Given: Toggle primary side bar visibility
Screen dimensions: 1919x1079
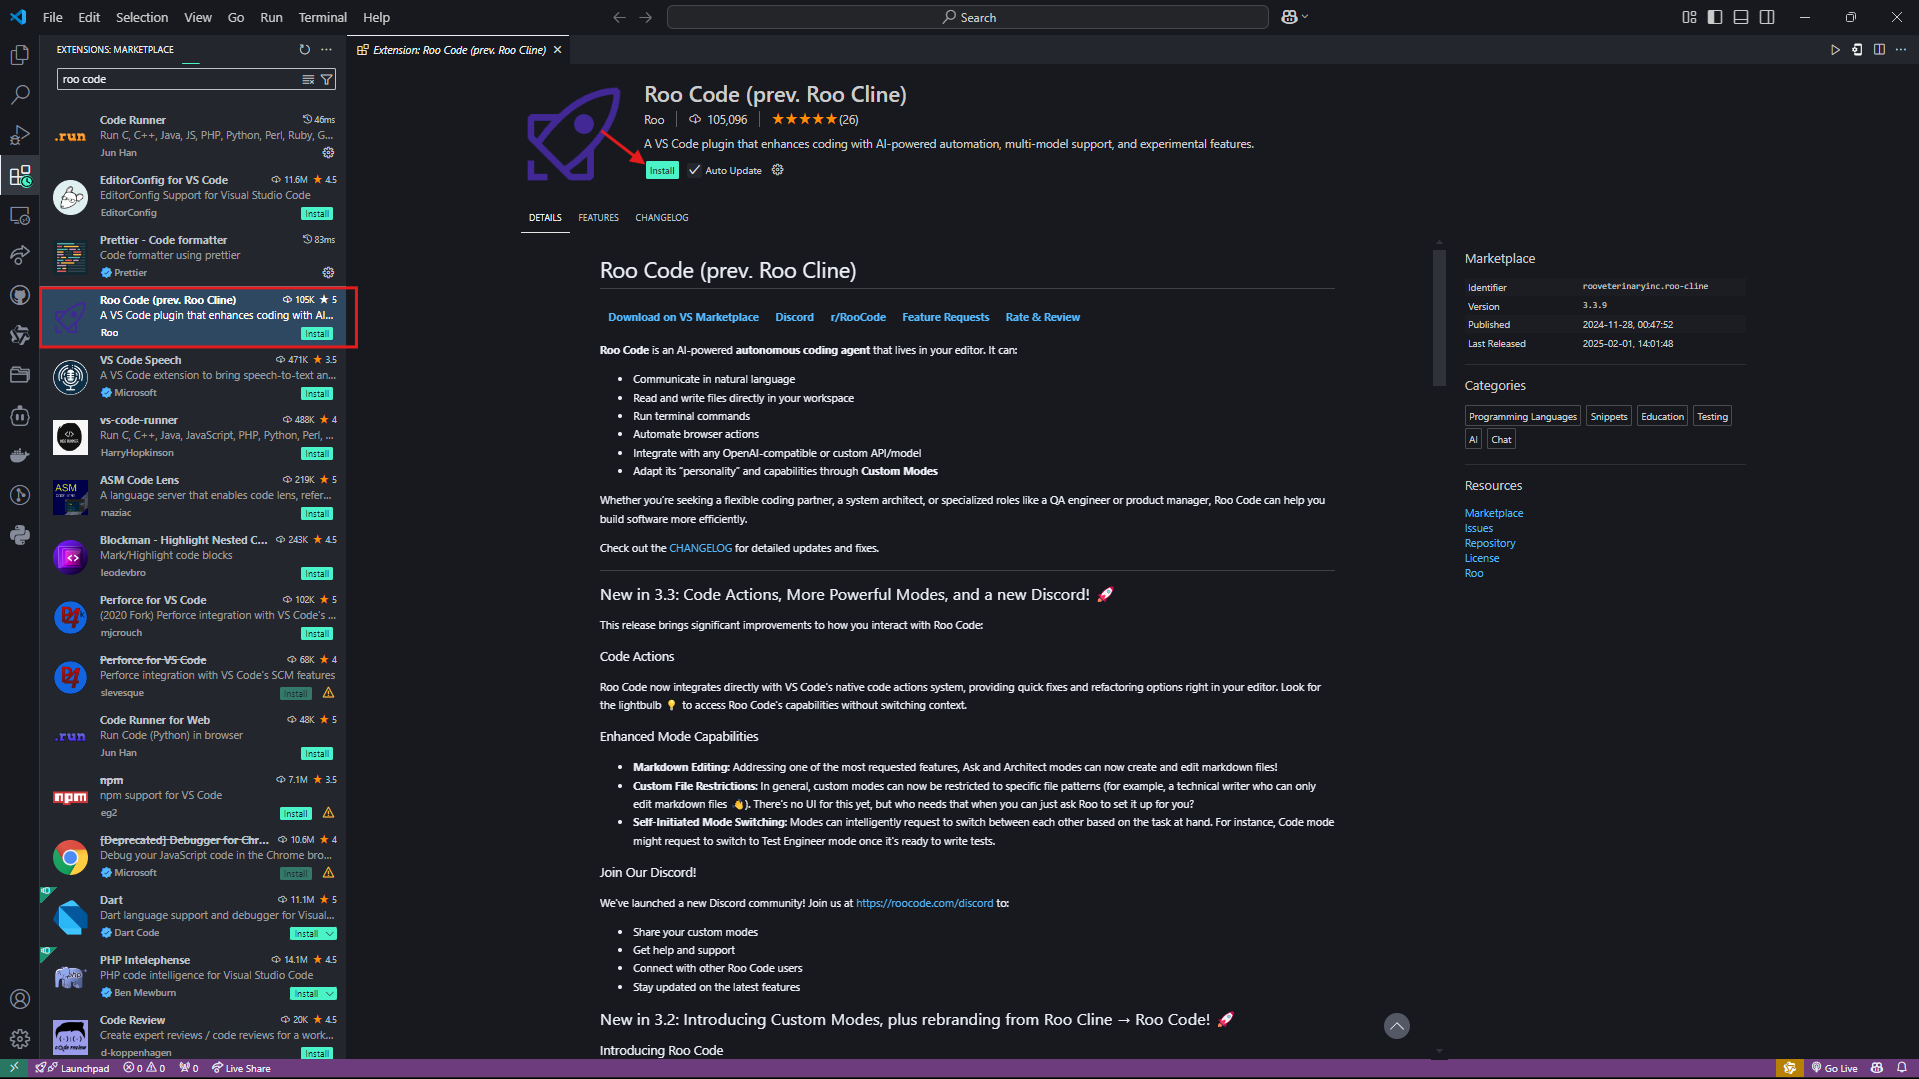Looking at the screenshot, I should (1715, 17).
